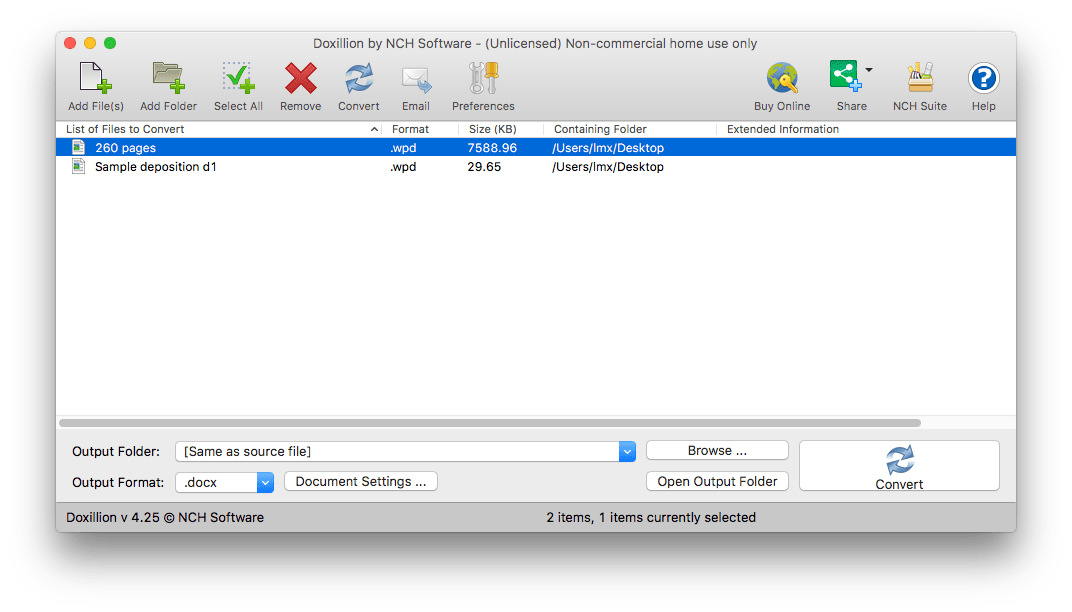Click the Buy Online icon
Screen dimensions: 1072x612
(782, 78)
